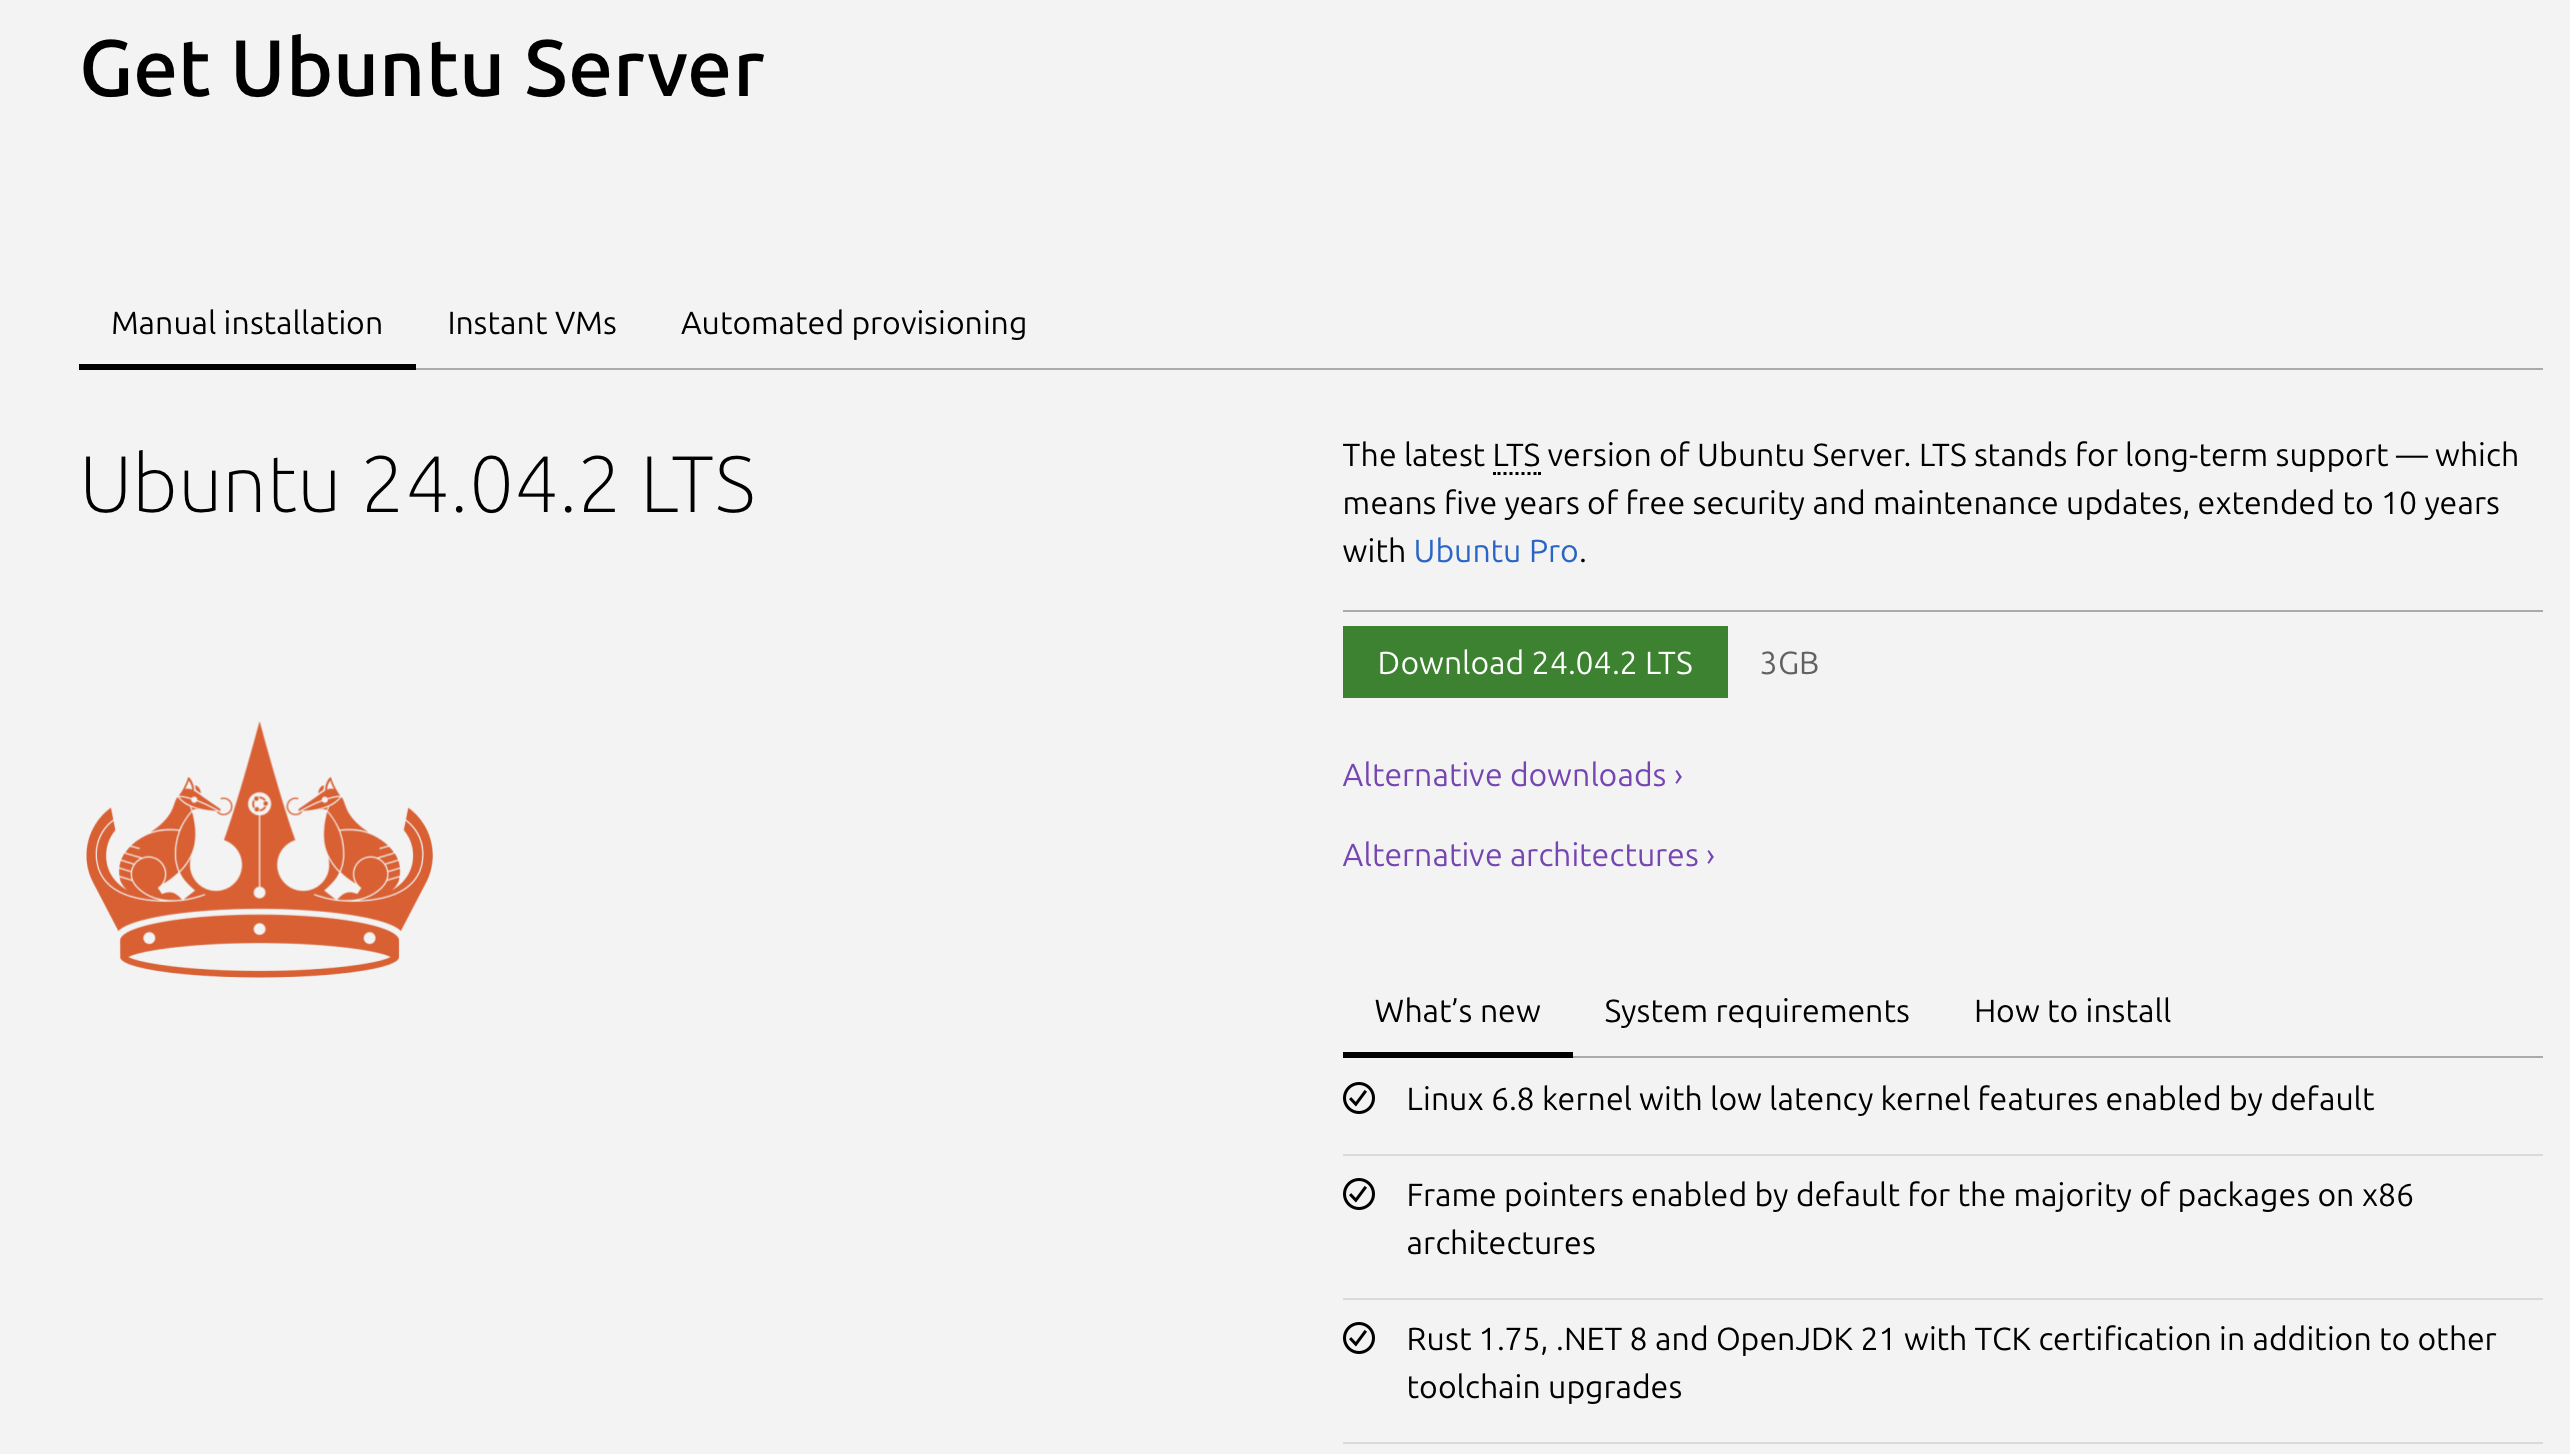The width and height of the screenshot is (2570, 1454).
Task: Open the Automated provisioning tab
Action: (853, 323)
